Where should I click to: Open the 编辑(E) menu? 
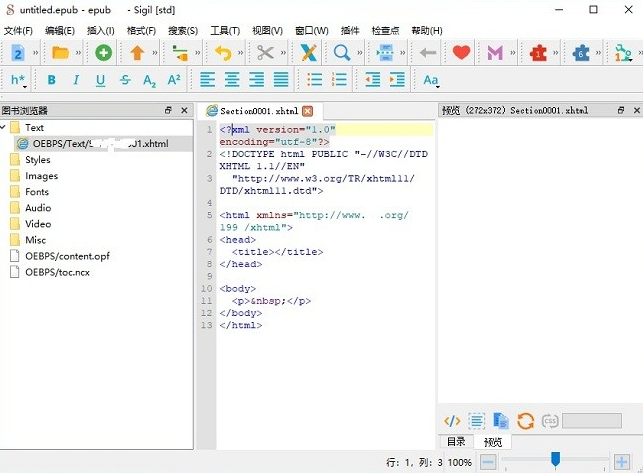[x=60, y=31]
